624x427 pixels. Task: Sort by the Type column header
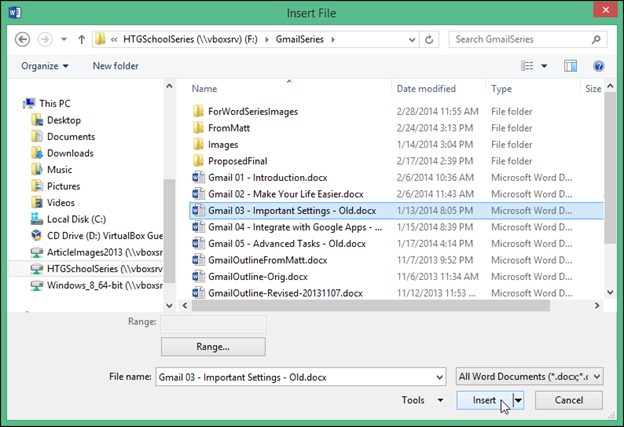coord(501,89)
